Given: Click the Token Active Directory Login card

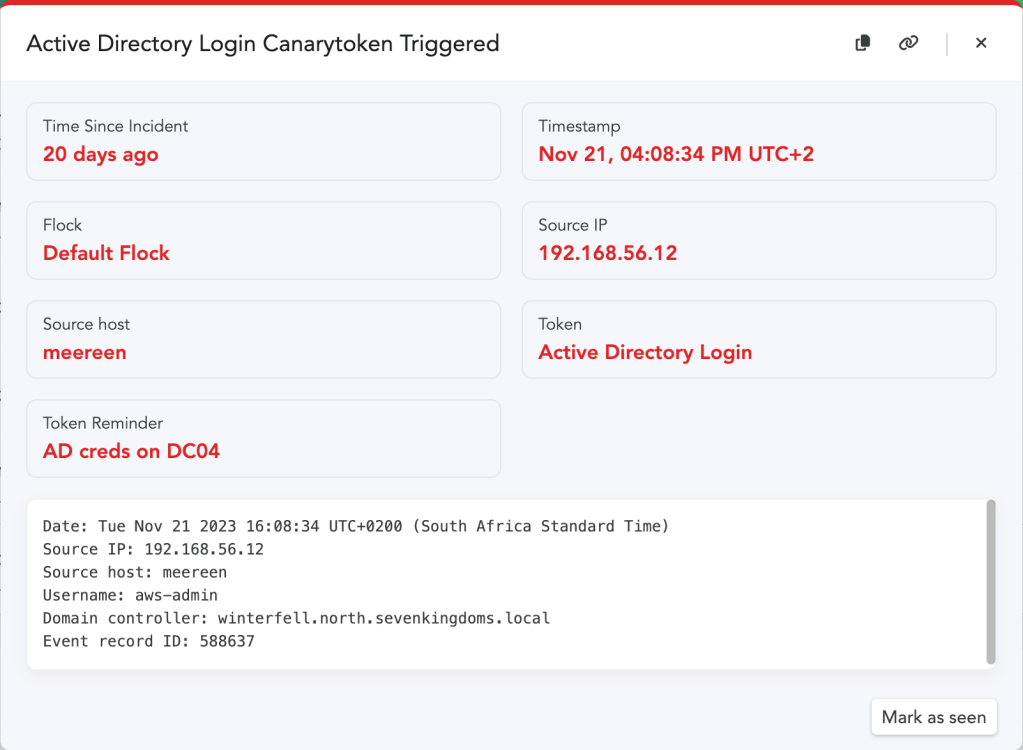Looking at the screenshot, I should point(758,339).
